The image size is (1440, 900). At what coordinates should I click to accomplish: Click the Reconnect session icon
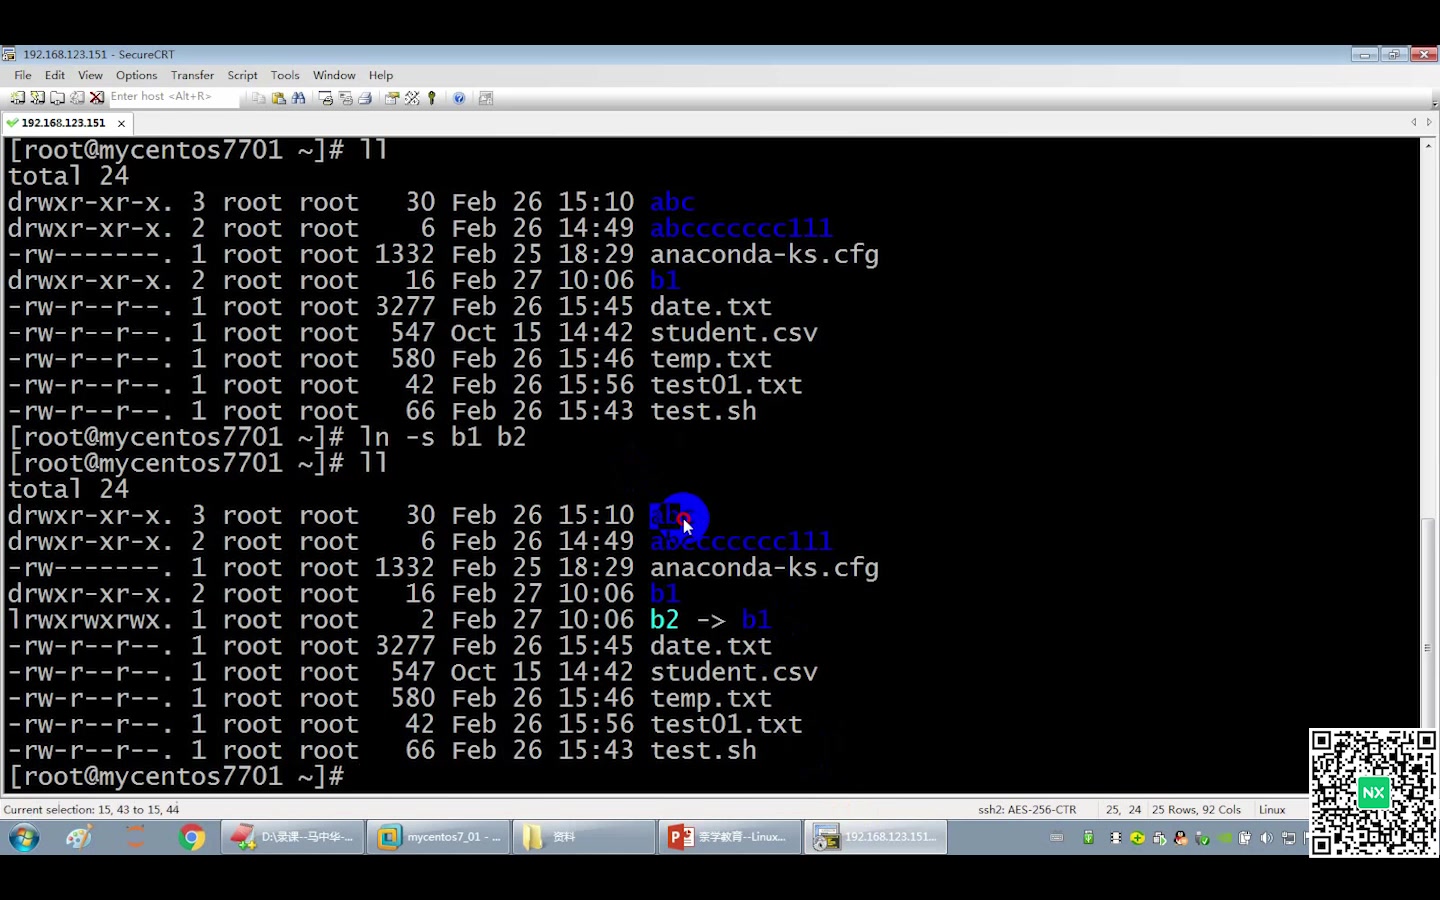pyautogui.click(x=77, y=98)
